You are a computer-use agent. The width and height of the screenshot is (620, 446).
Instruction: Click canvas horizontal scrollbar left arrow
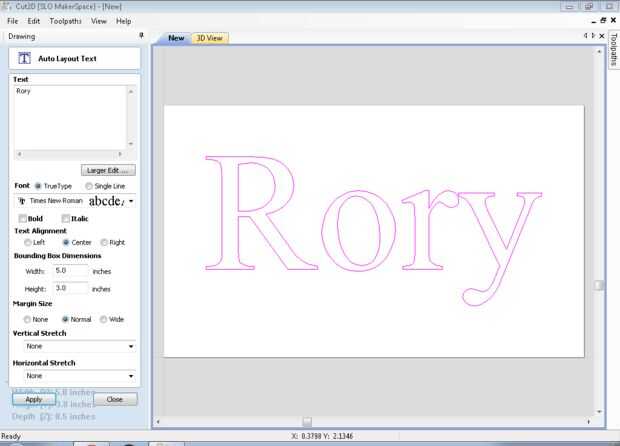click(x=158, y=422)
